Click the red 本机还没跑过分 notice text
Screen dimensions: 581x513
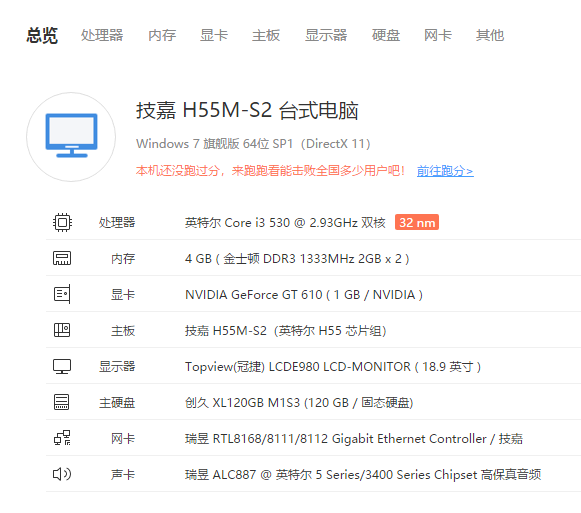pyautogui.click(x=270, y=171)
